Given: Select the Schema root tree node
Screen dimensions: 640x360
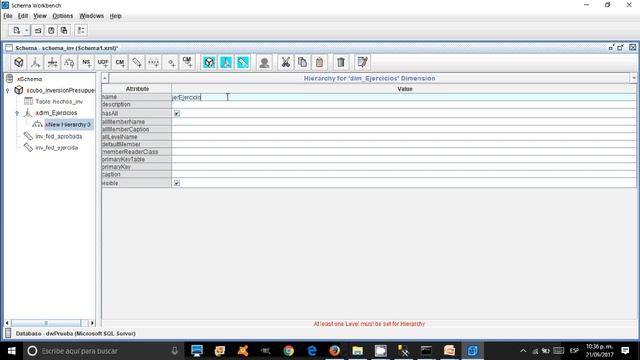Looking at the screenshot, I should 29,79.
